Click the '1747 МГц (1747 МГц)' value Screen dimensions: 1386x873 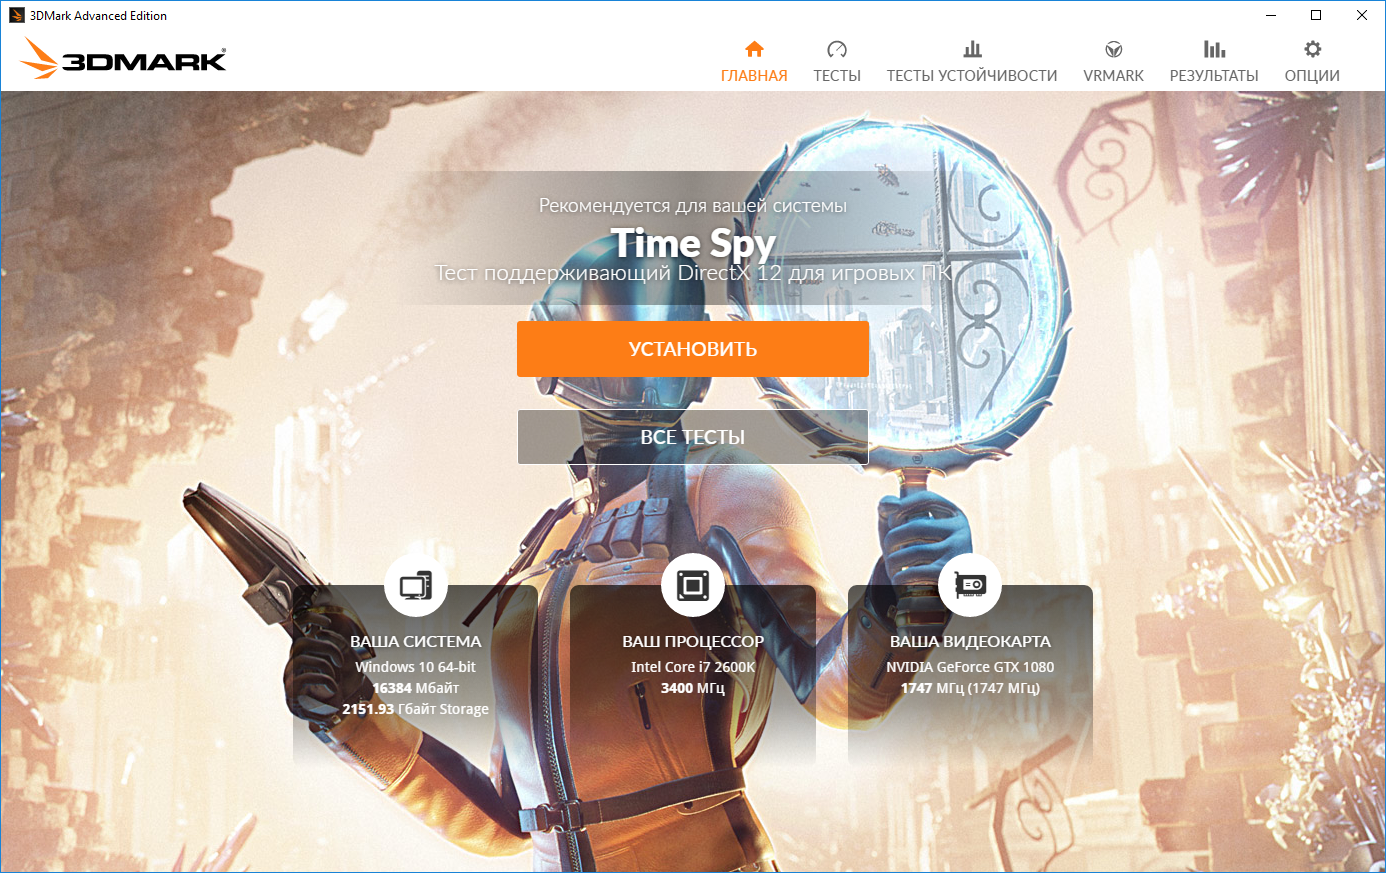[x=970, y=688]
